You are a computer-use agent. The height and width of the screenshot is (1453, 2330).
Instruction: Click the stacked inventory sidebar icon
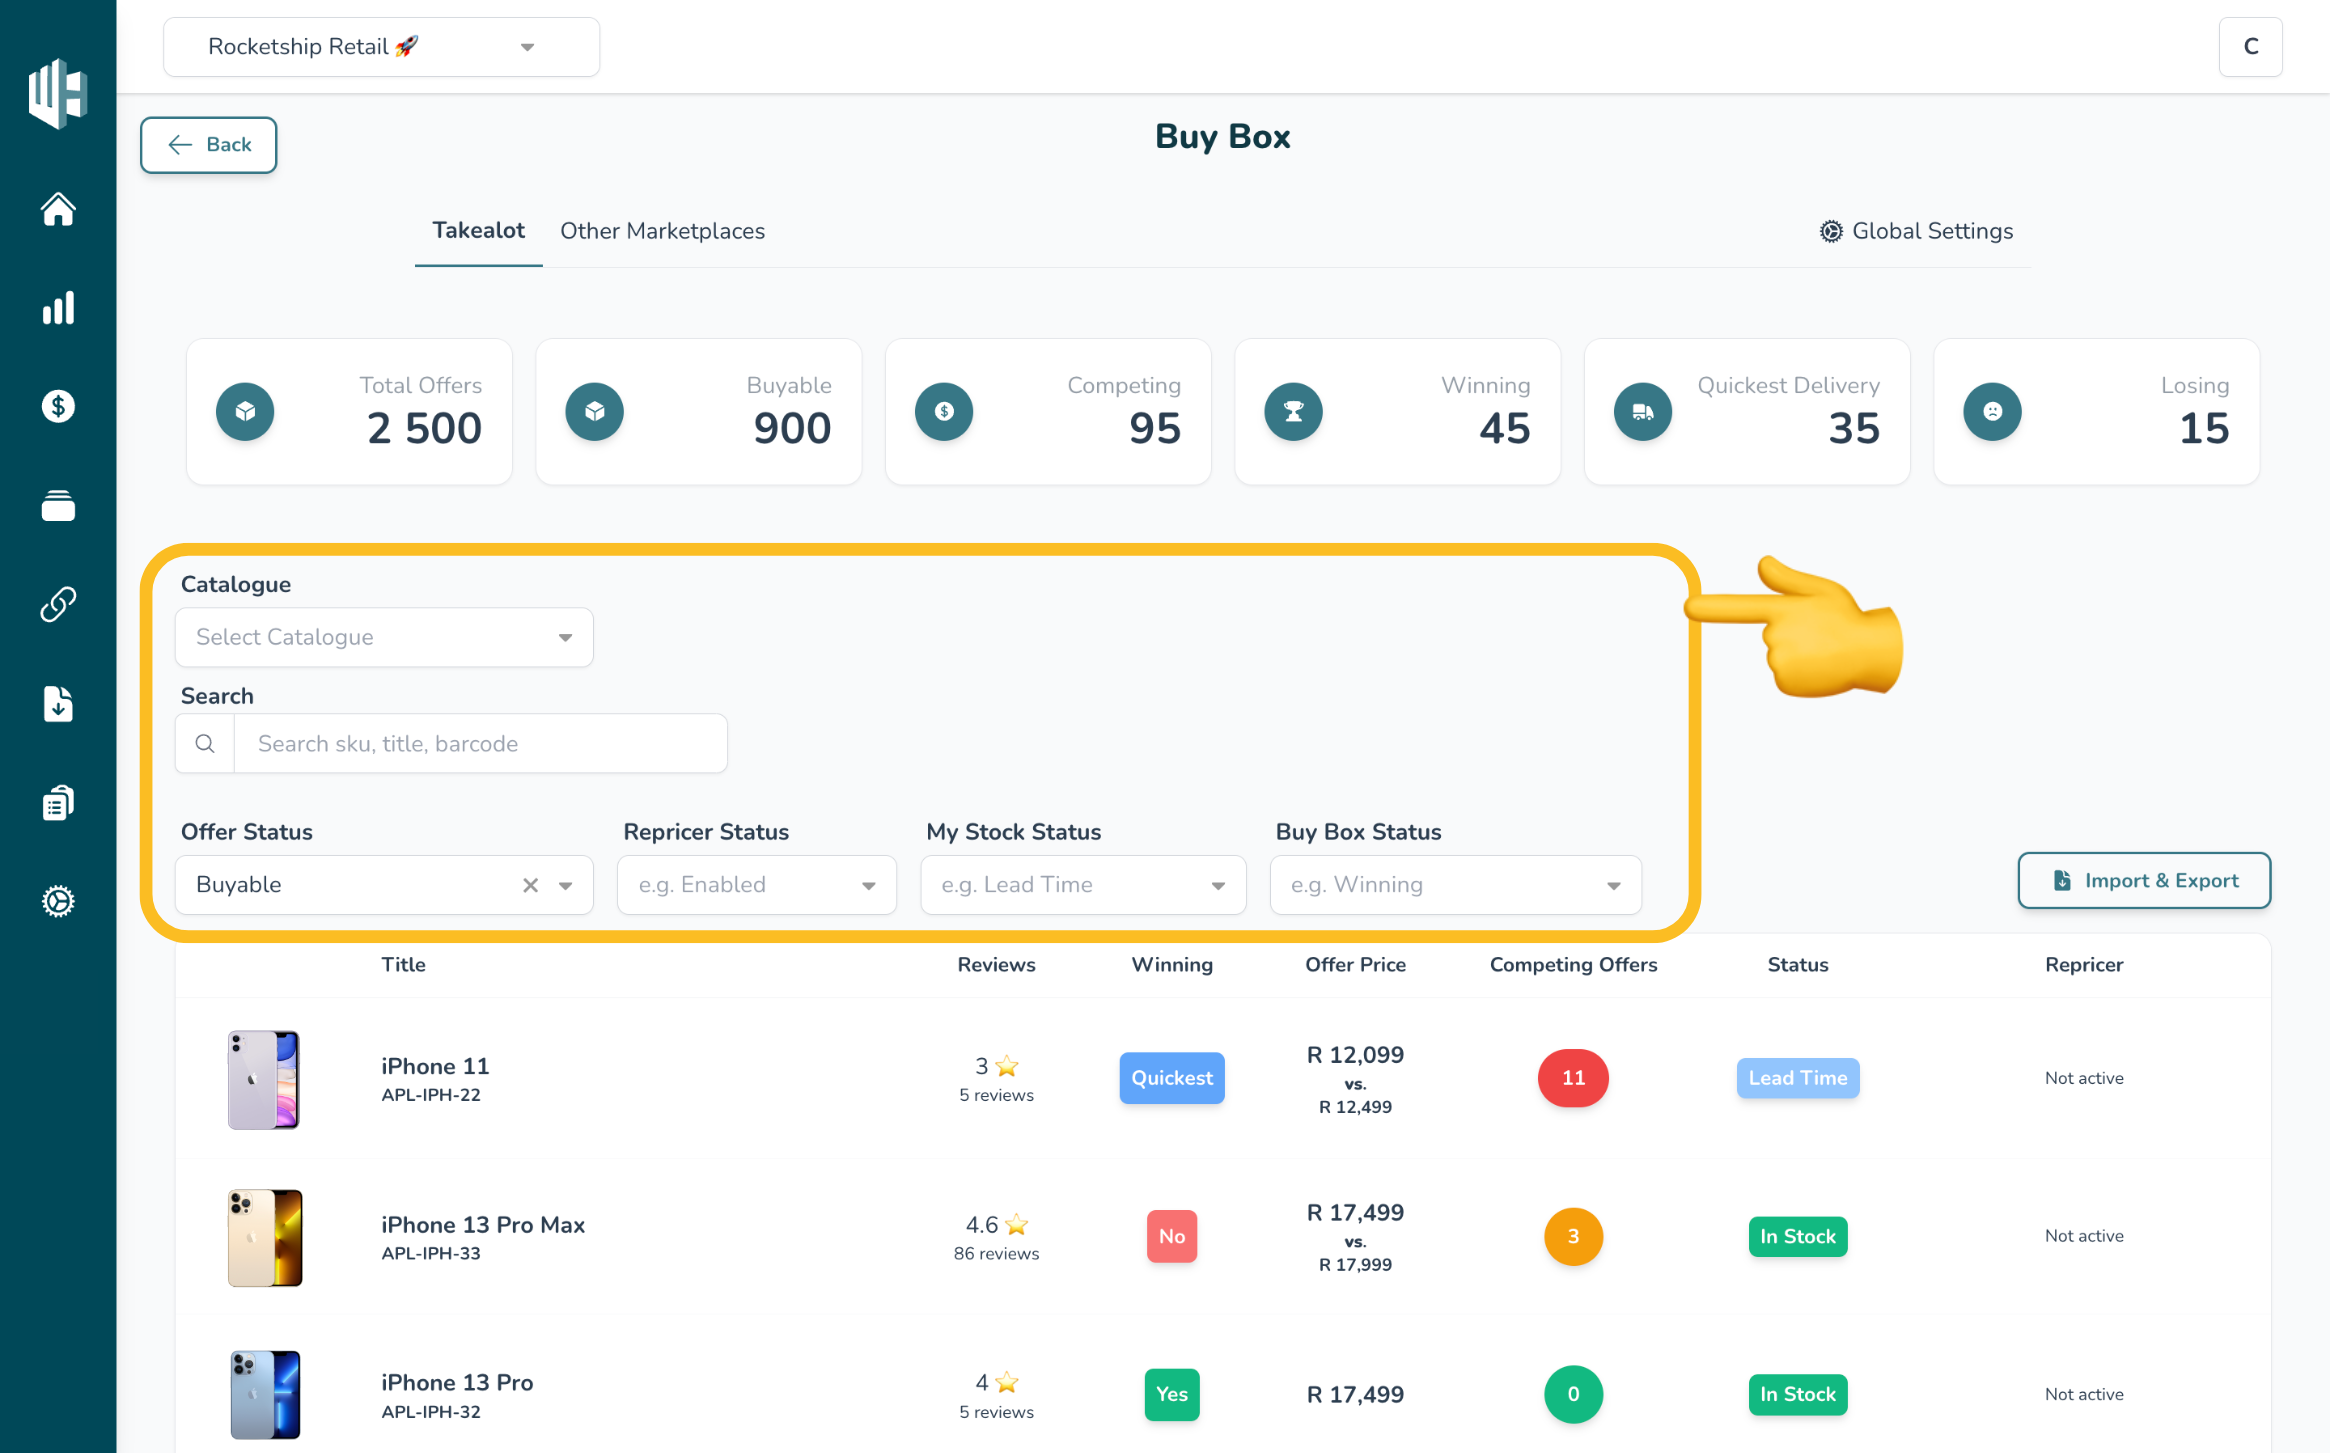58,506
